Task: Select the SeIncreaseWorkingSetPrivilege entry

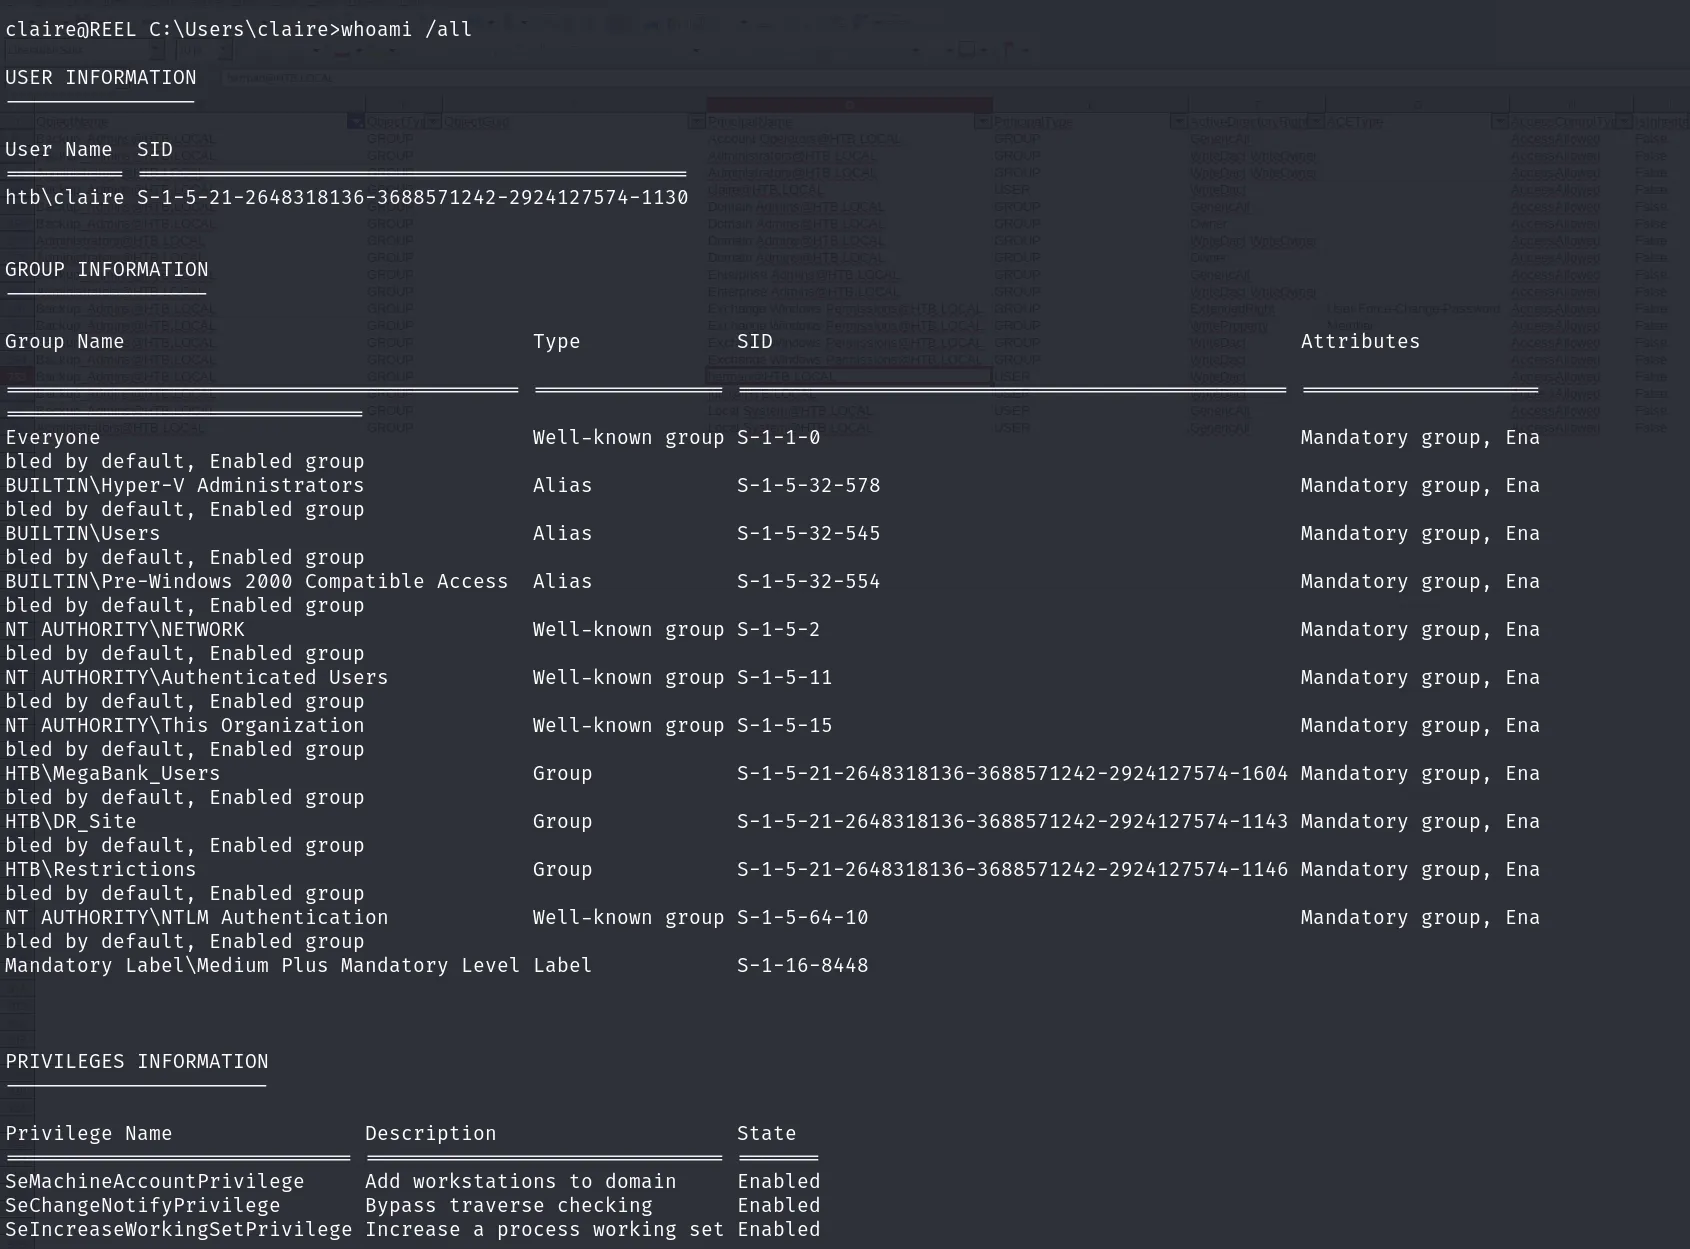Action: 179,1229
